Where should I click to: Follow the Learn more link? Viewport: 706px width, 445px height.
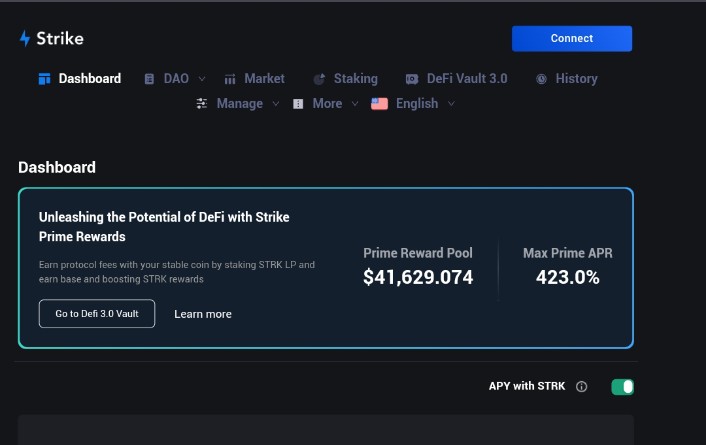click(x=203, y=314)
